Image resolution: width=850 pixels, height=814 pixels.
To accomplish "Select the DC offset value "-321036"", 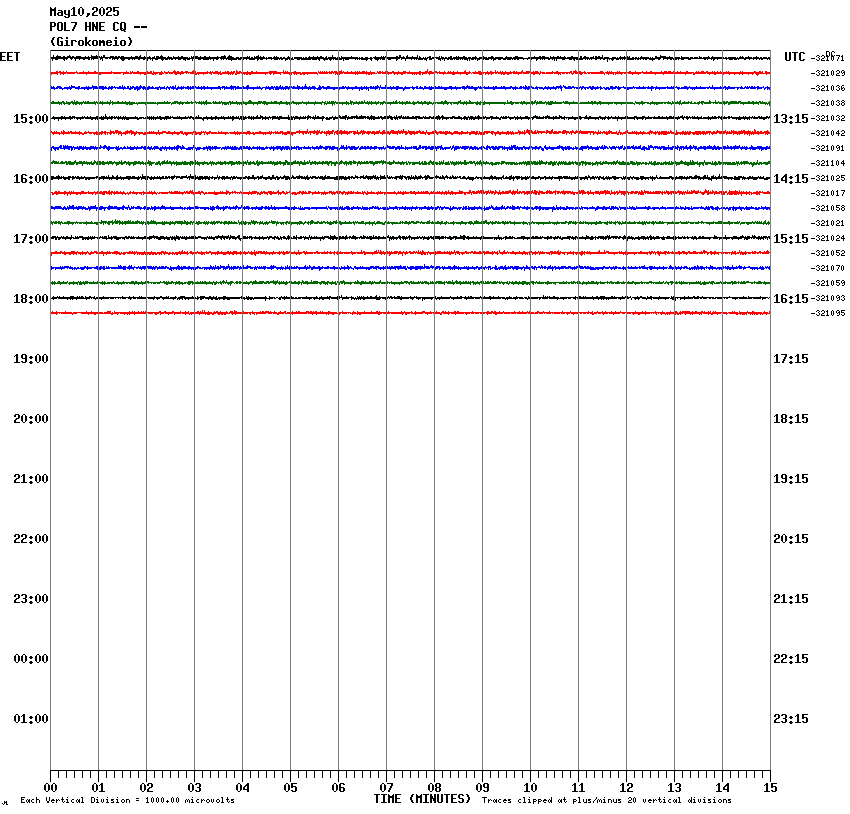I will tap(828, 88).
